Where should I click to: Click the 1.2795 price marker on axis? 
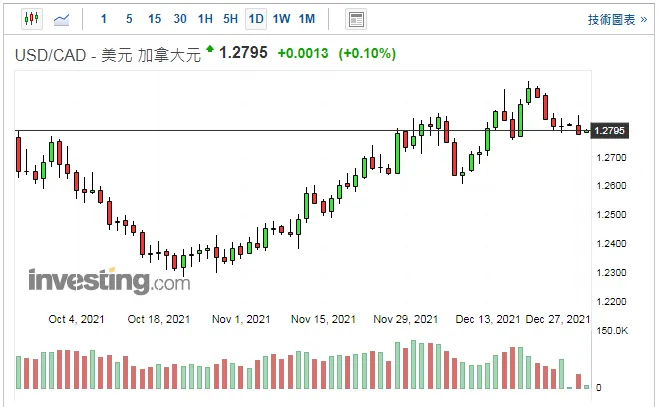[609, 130]
